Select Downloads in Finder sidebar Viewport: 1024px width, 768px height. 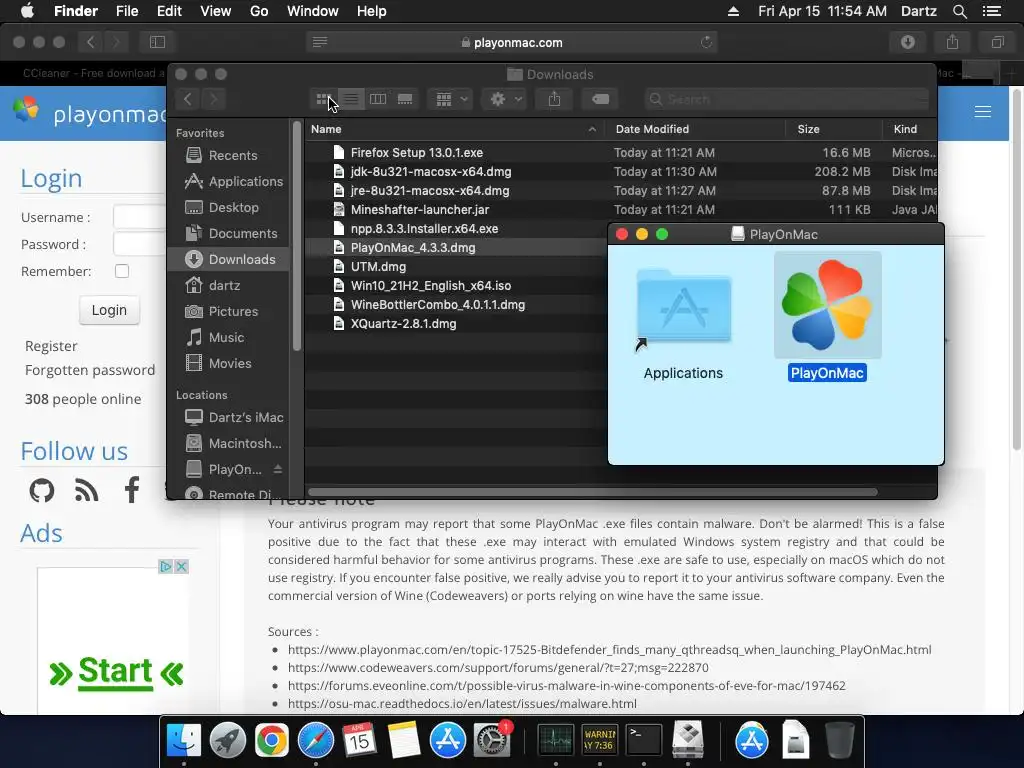coord(229,259)
